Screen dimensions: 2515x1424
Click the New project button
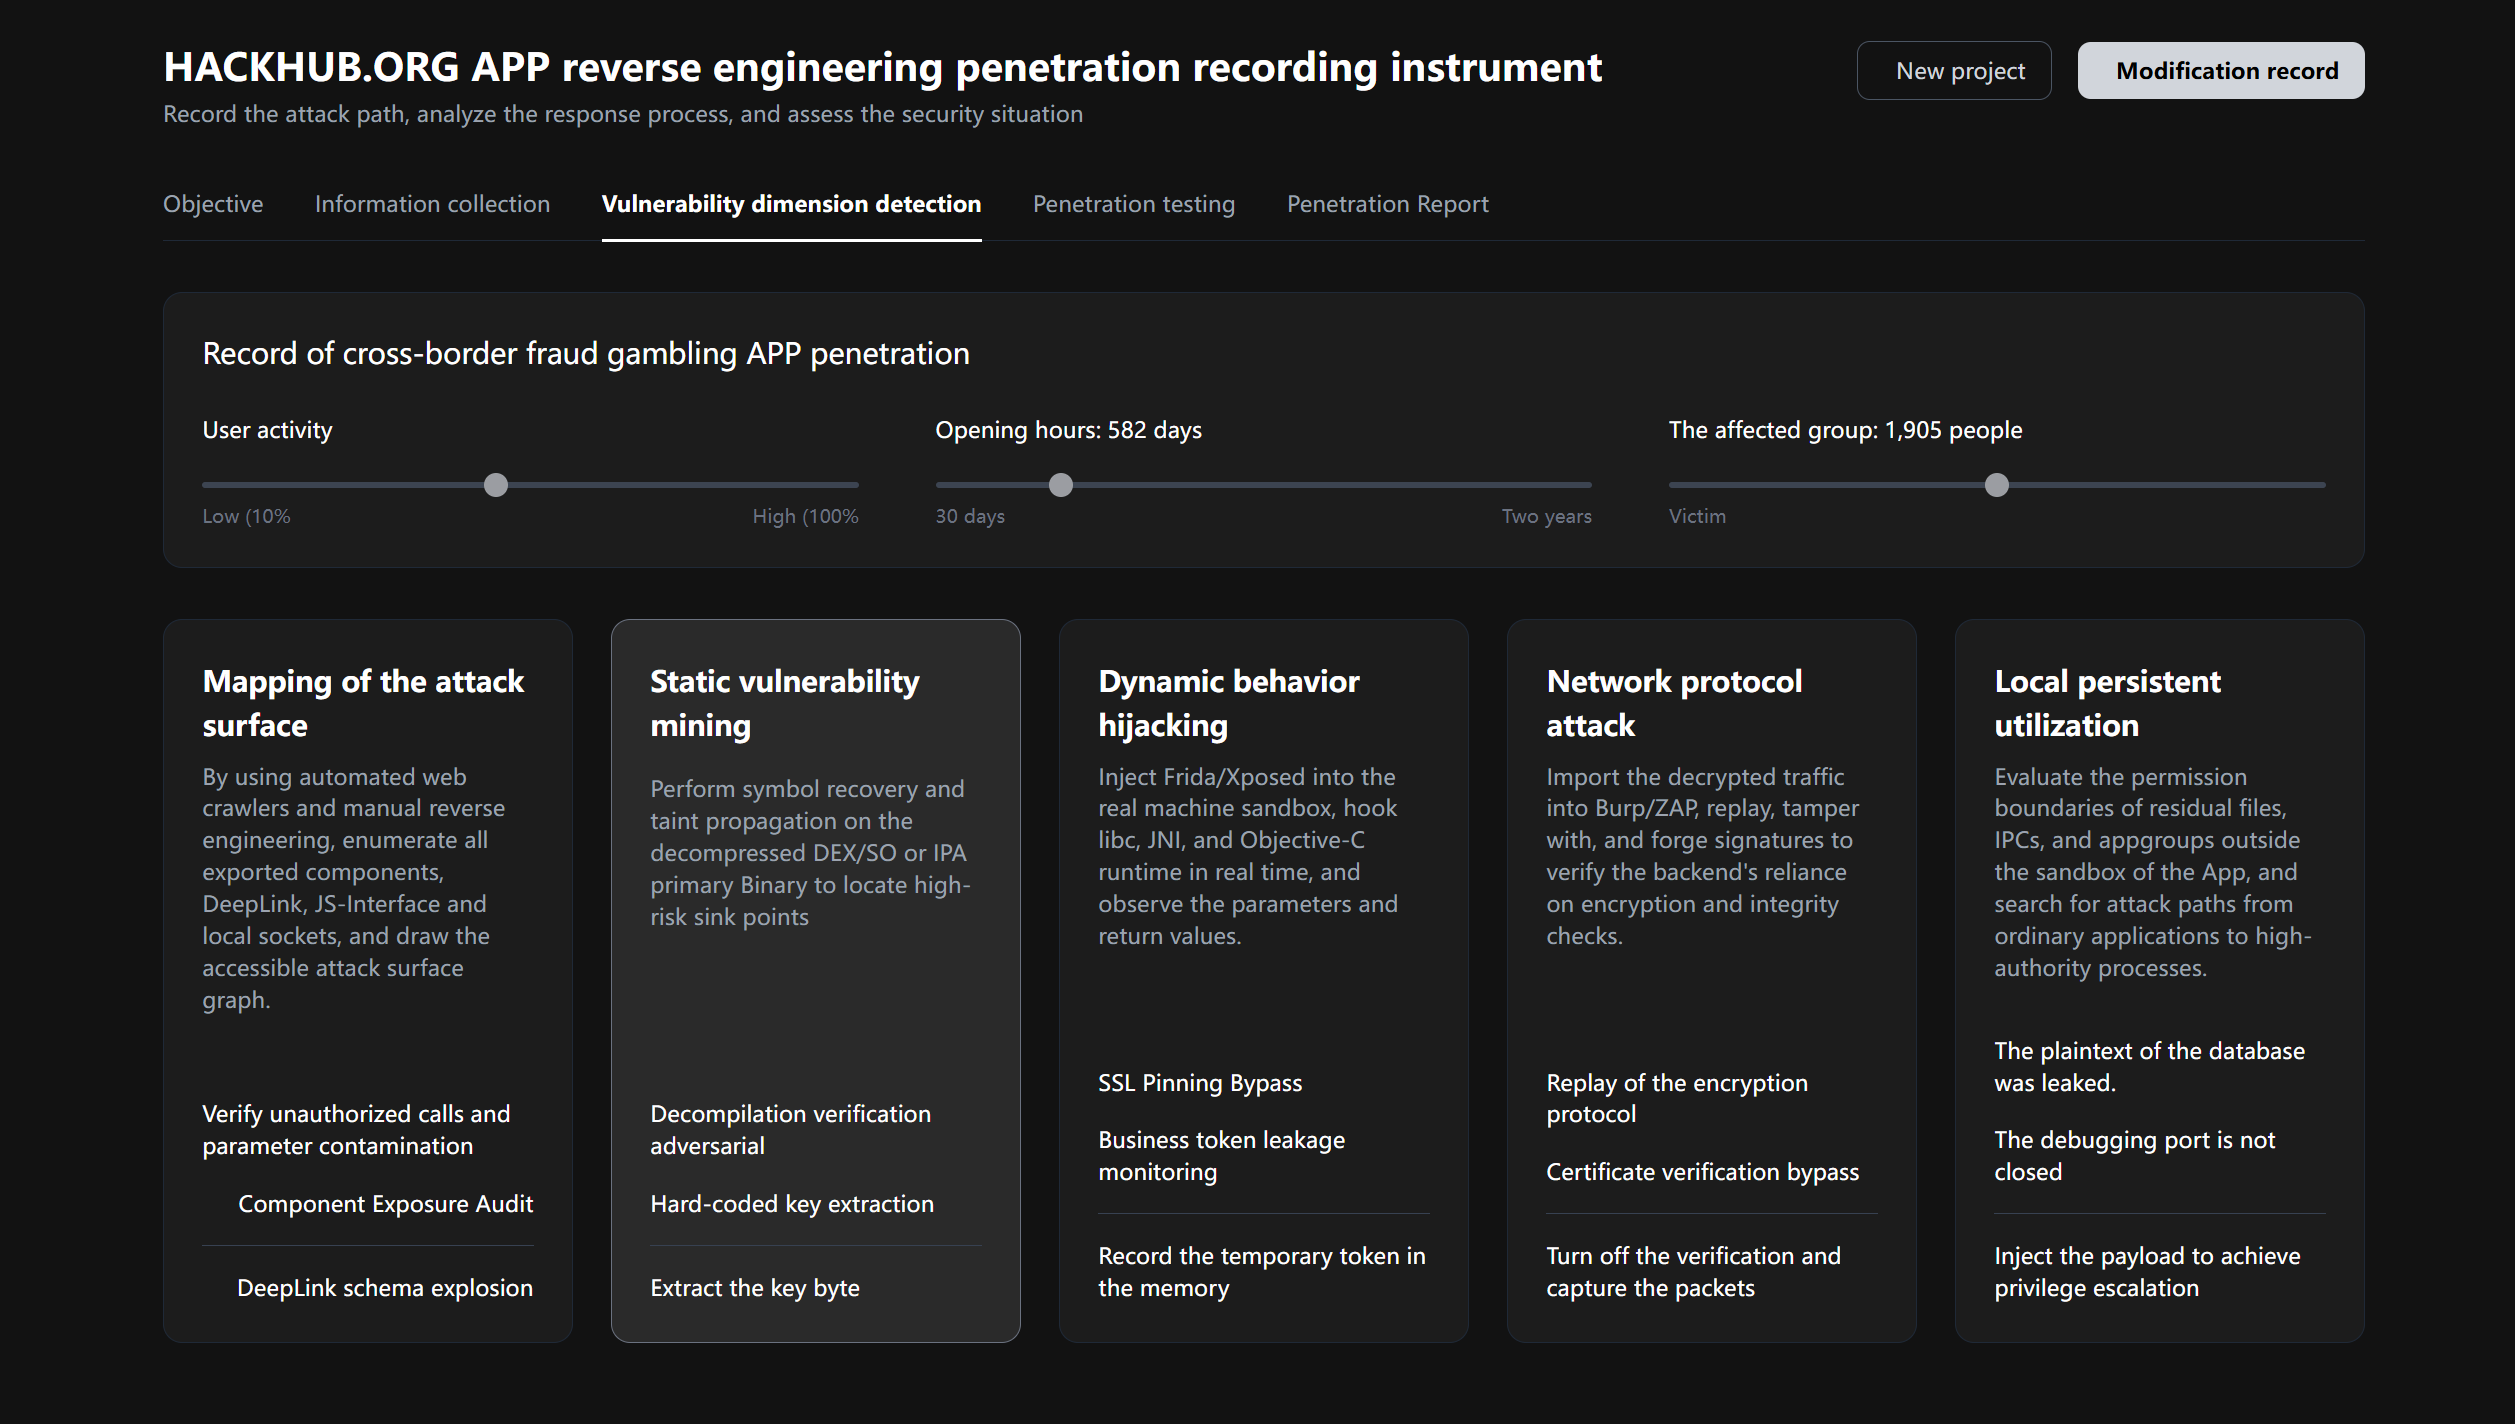[1953, 71]
